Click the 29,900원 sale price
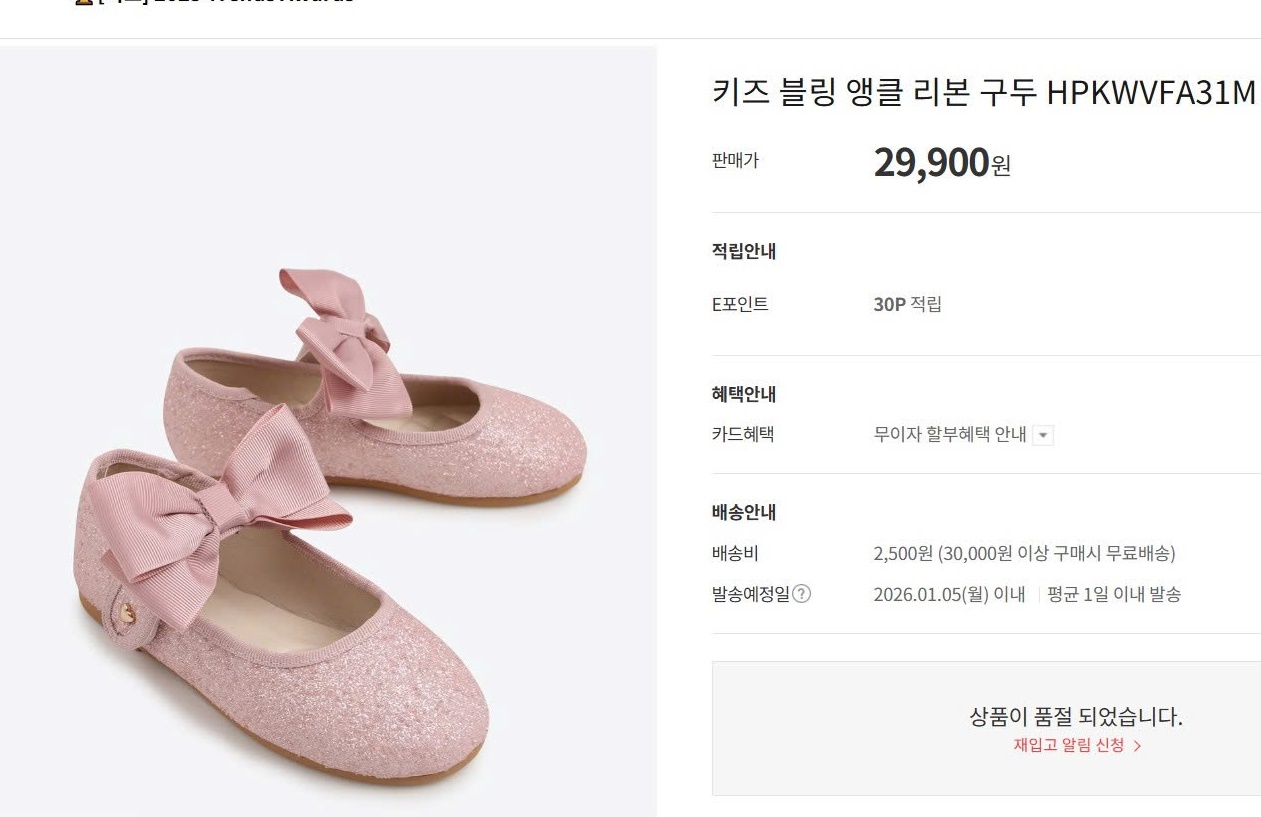 pyautogui.click(x=941, y=162)
